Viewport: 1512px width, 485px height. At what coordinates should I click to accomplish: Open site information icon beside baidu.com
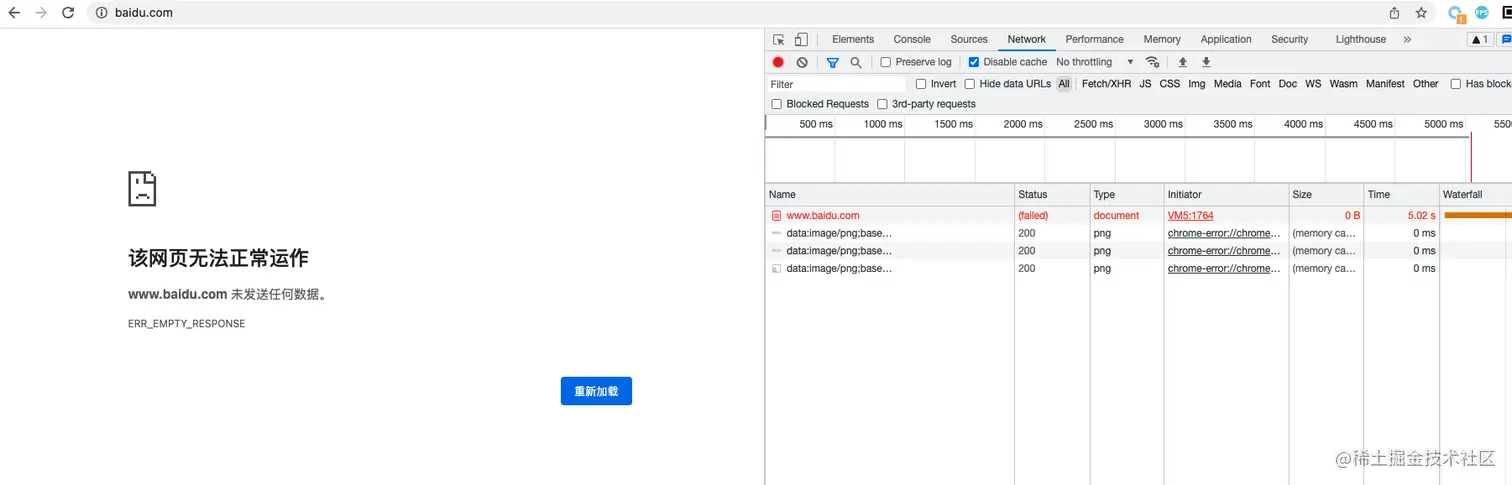[x=101, y=13]
